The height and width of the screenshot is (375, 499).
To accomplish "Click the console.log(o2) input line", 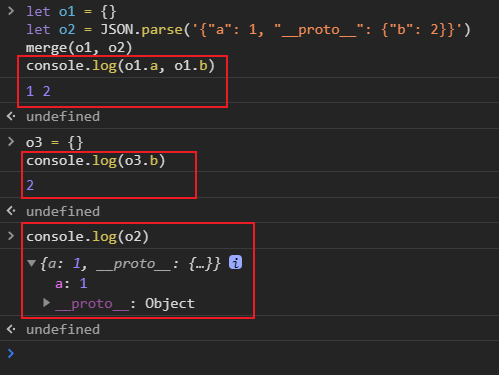I will coord(87,237).
